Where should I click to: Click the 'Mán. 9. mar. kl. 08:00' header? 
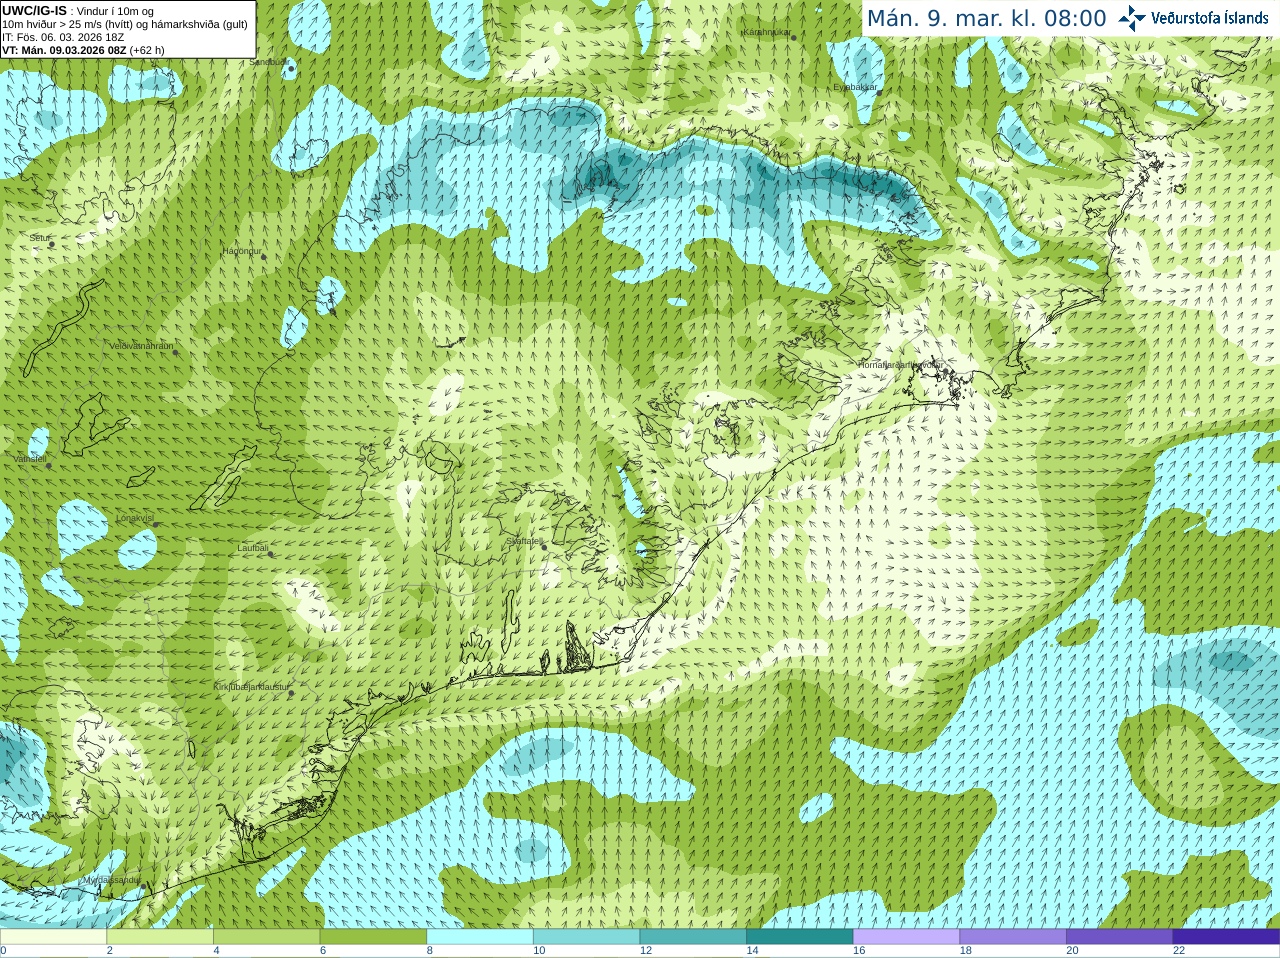[986, 18]
